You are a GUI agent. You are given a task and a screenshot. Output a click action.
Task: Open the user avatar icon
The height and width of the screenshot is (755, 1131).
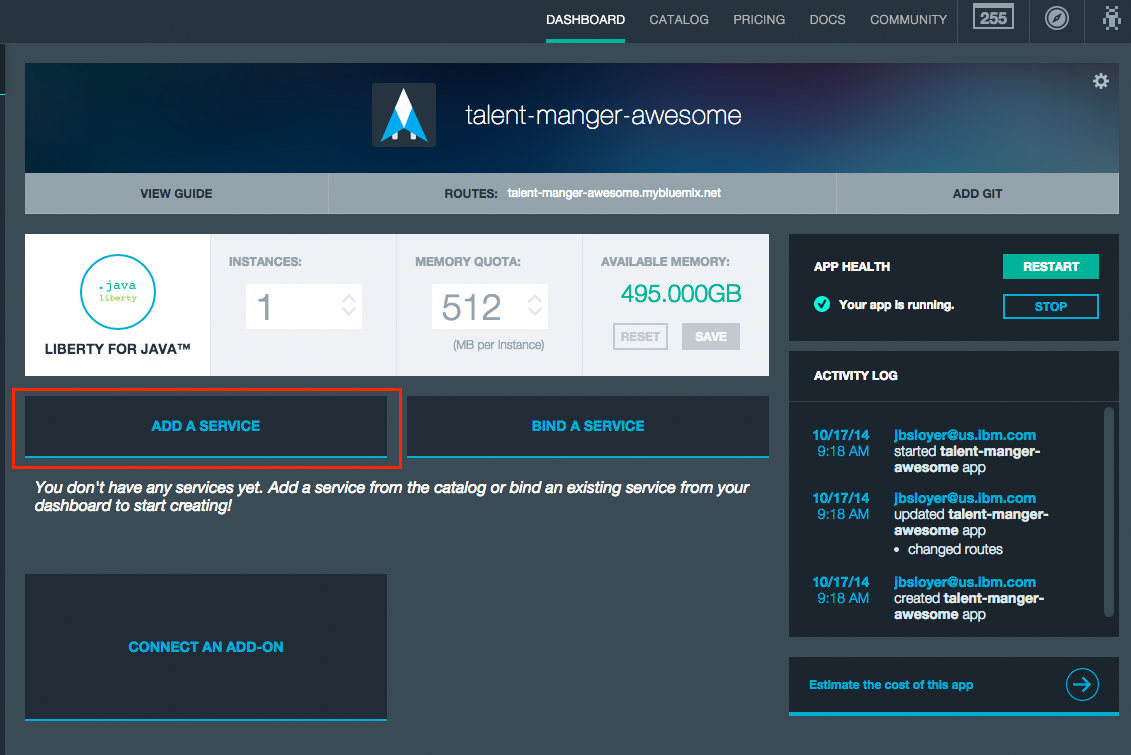[x=1112, y=18]
